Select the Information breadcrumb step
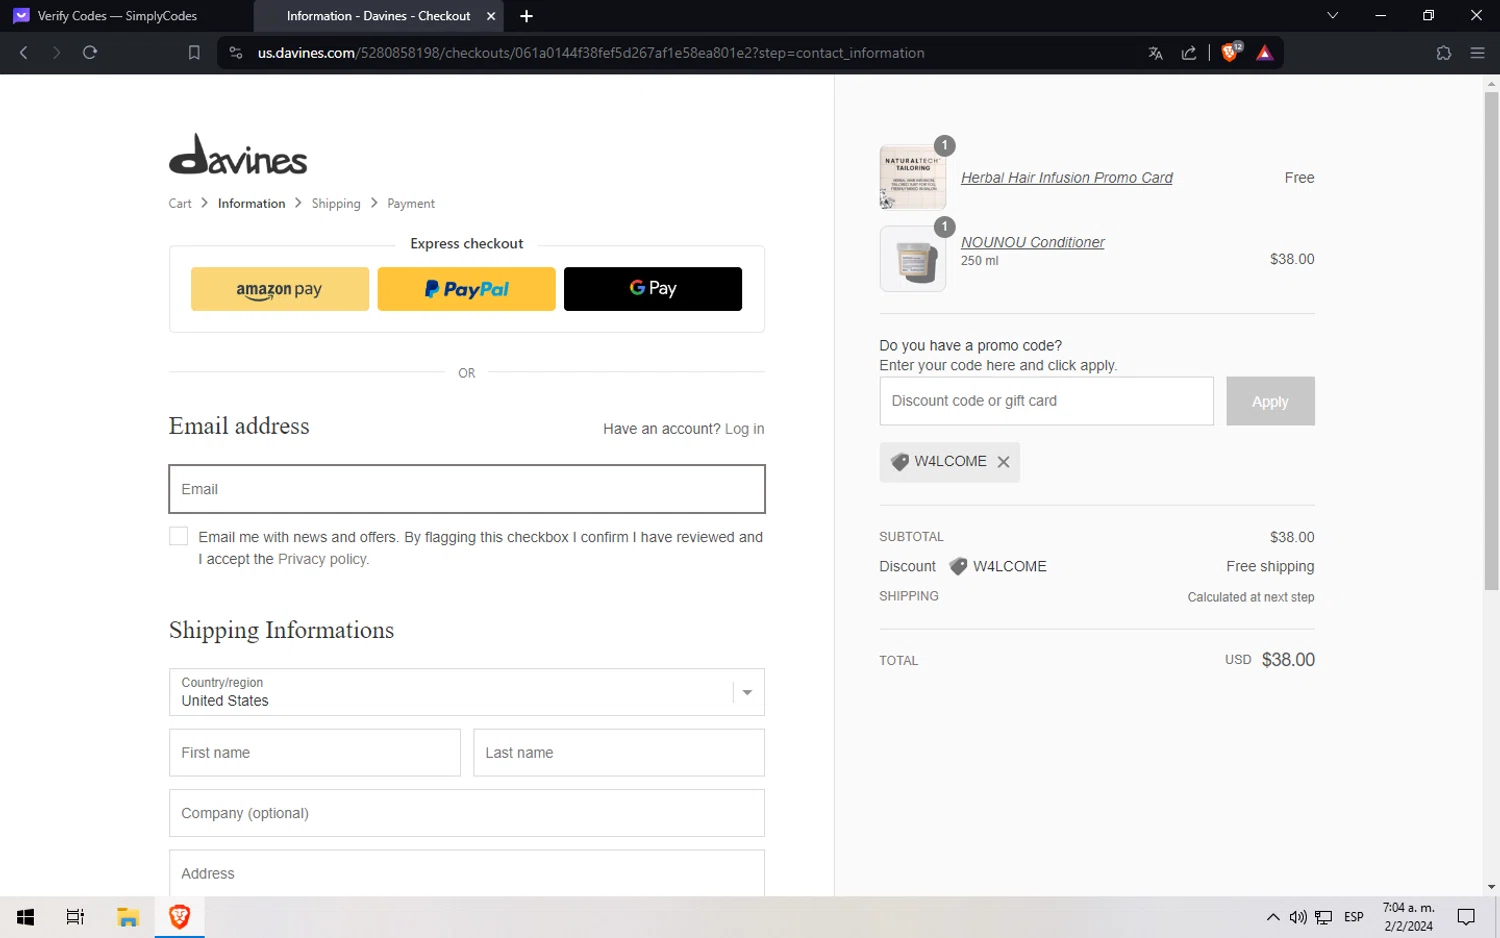This screenshot has width=1500, height=938. click(251, 203)
